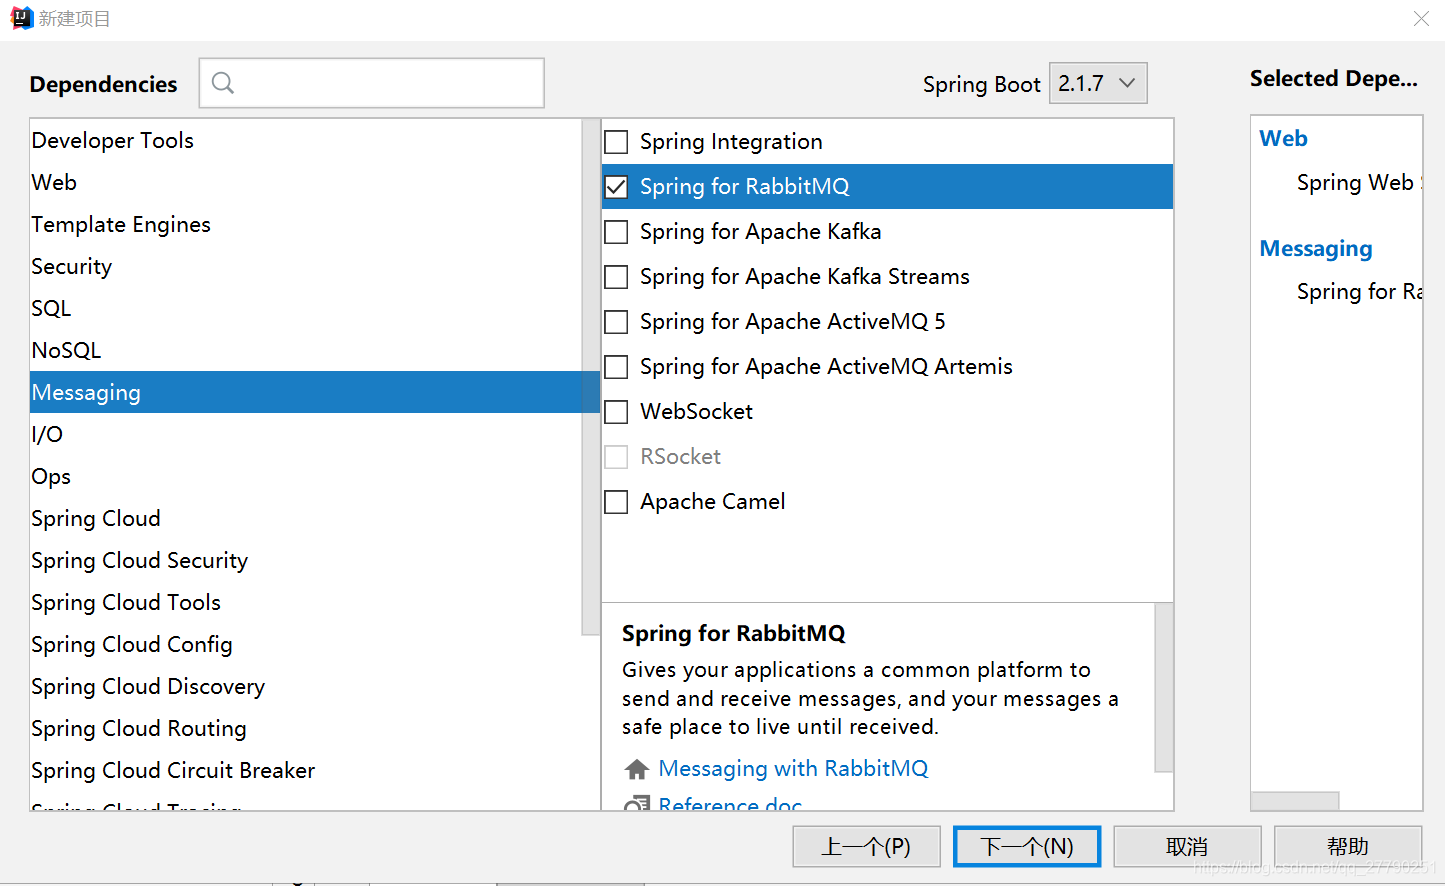
Task: Select Spring Cloud Tools category
Action: point(306,602)
